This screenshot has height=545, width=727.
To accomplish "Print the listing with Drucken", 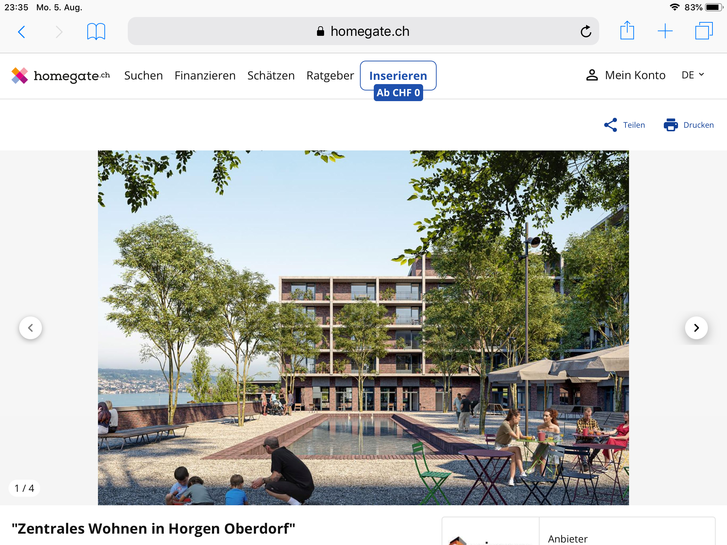I will pos(689,125).
